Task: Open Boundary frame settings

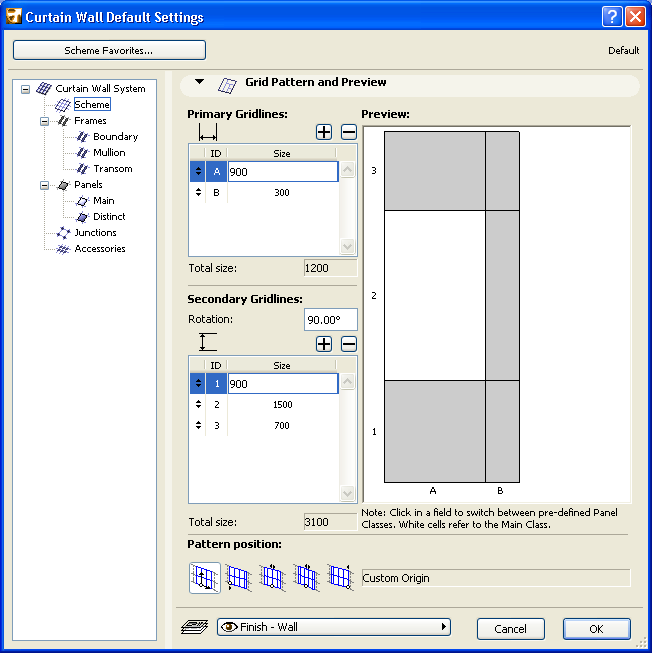Action: tap(115, 137)
